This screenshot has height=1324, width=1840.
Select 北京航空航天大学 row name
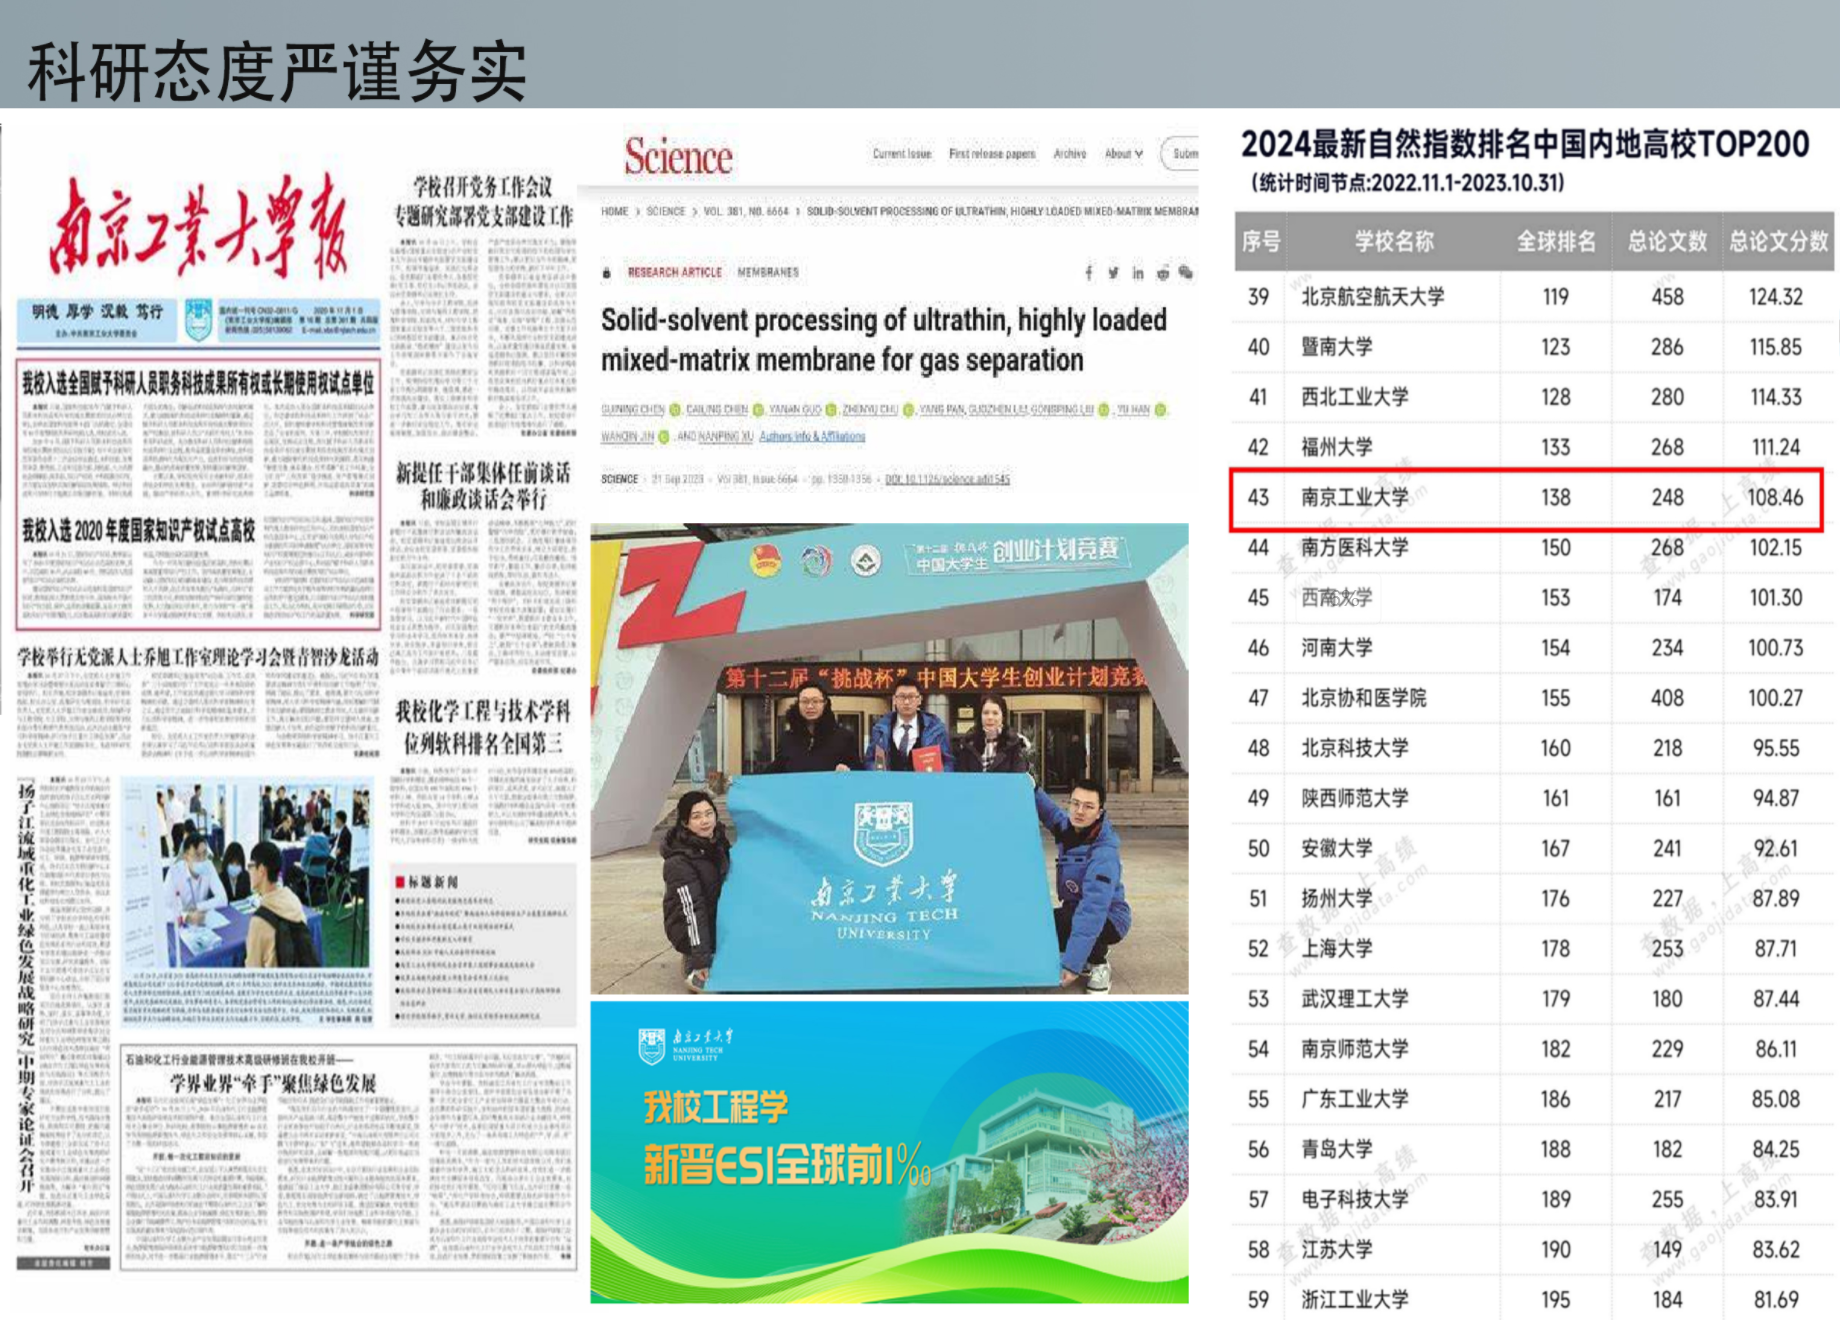[x=1372, y=296]
